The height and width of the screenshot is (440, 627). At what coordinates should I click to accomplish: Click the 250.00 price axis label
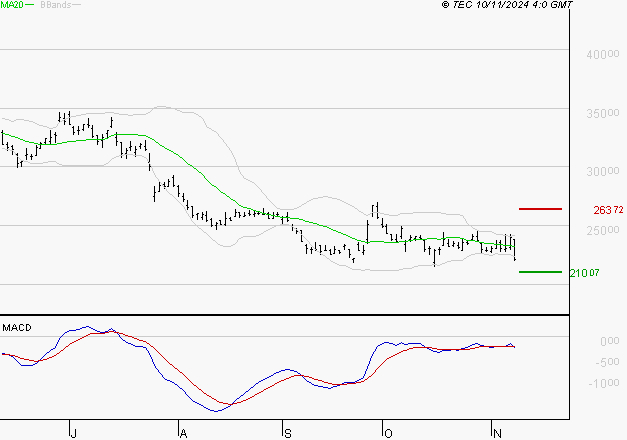pyautogui.click(x=603, y=230)
